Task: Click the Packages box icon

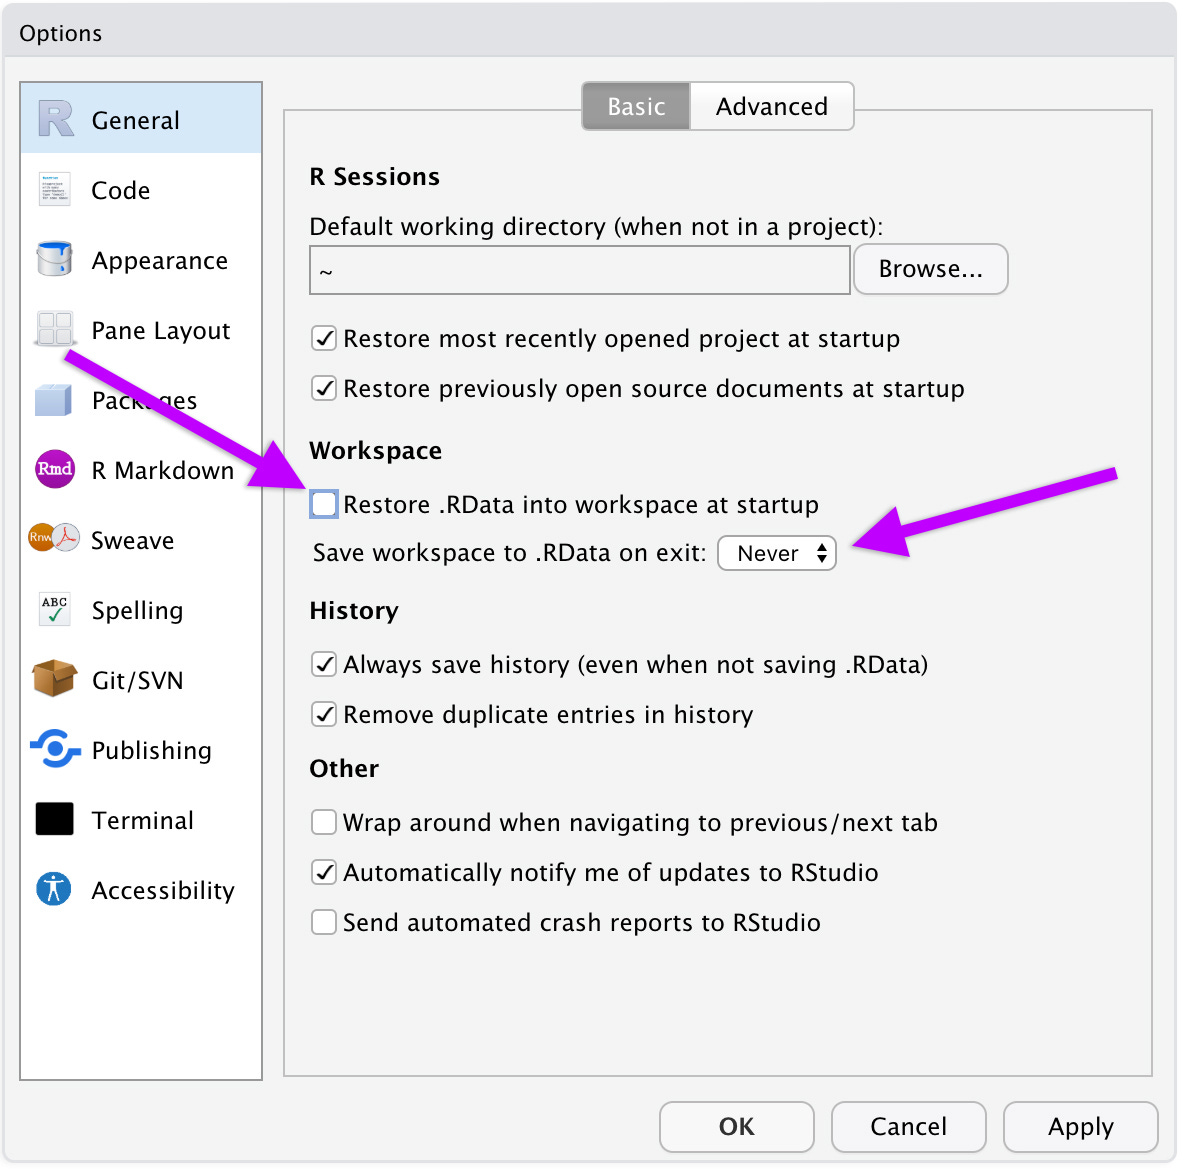Action: [54, 400]
